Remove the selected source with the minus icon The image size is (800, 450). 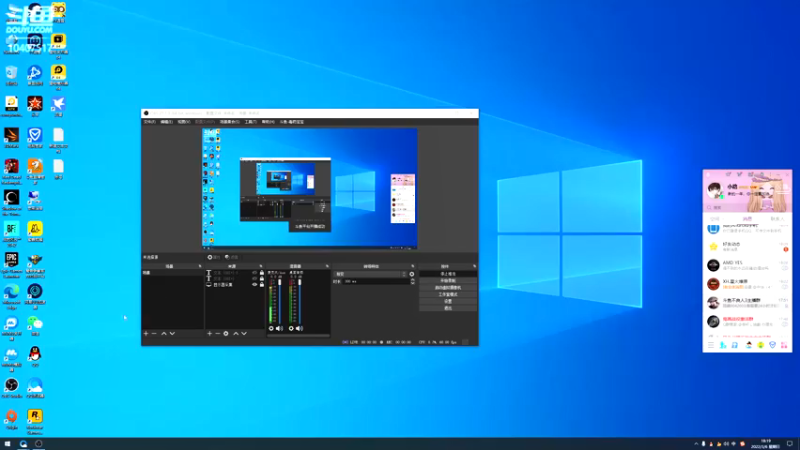coord(217,334)
